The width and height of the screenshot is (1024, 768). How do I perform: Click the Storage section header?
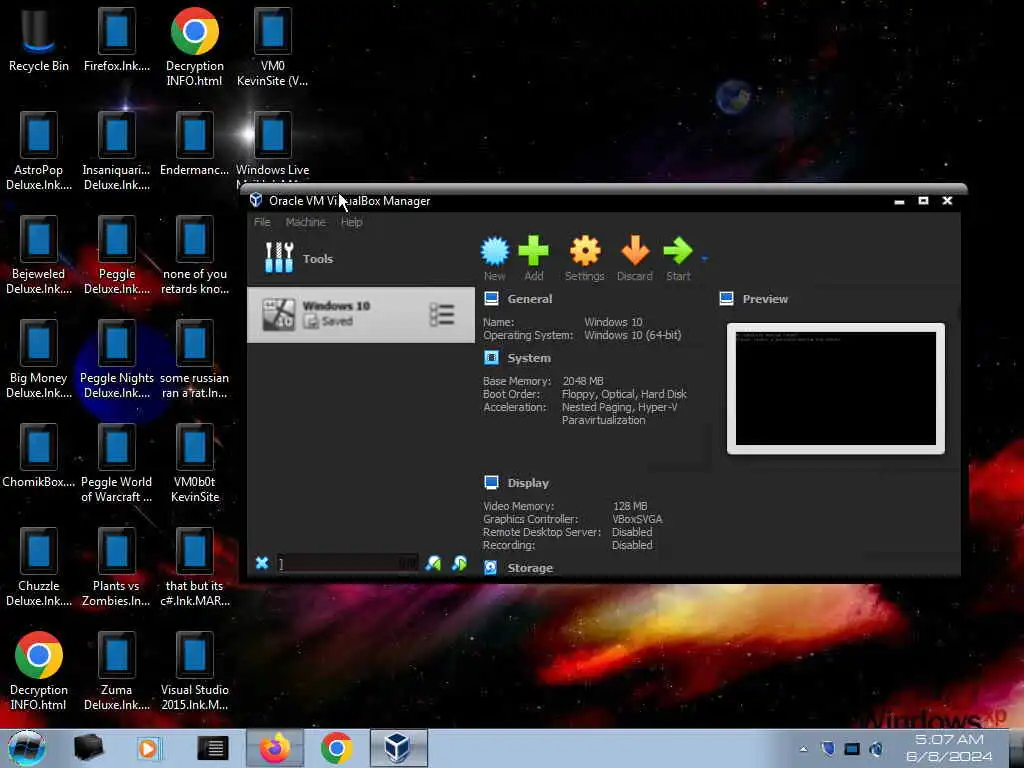coord(530,568)
